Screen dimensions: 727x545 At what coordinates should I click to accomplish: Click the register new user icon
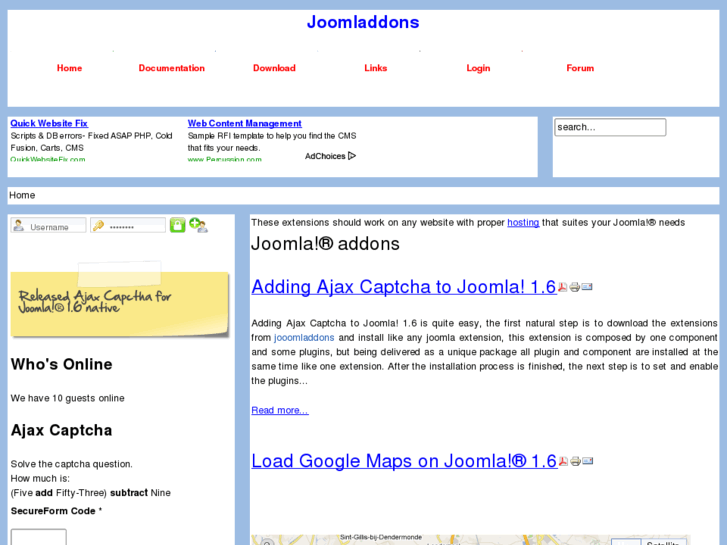click(198, 225)
